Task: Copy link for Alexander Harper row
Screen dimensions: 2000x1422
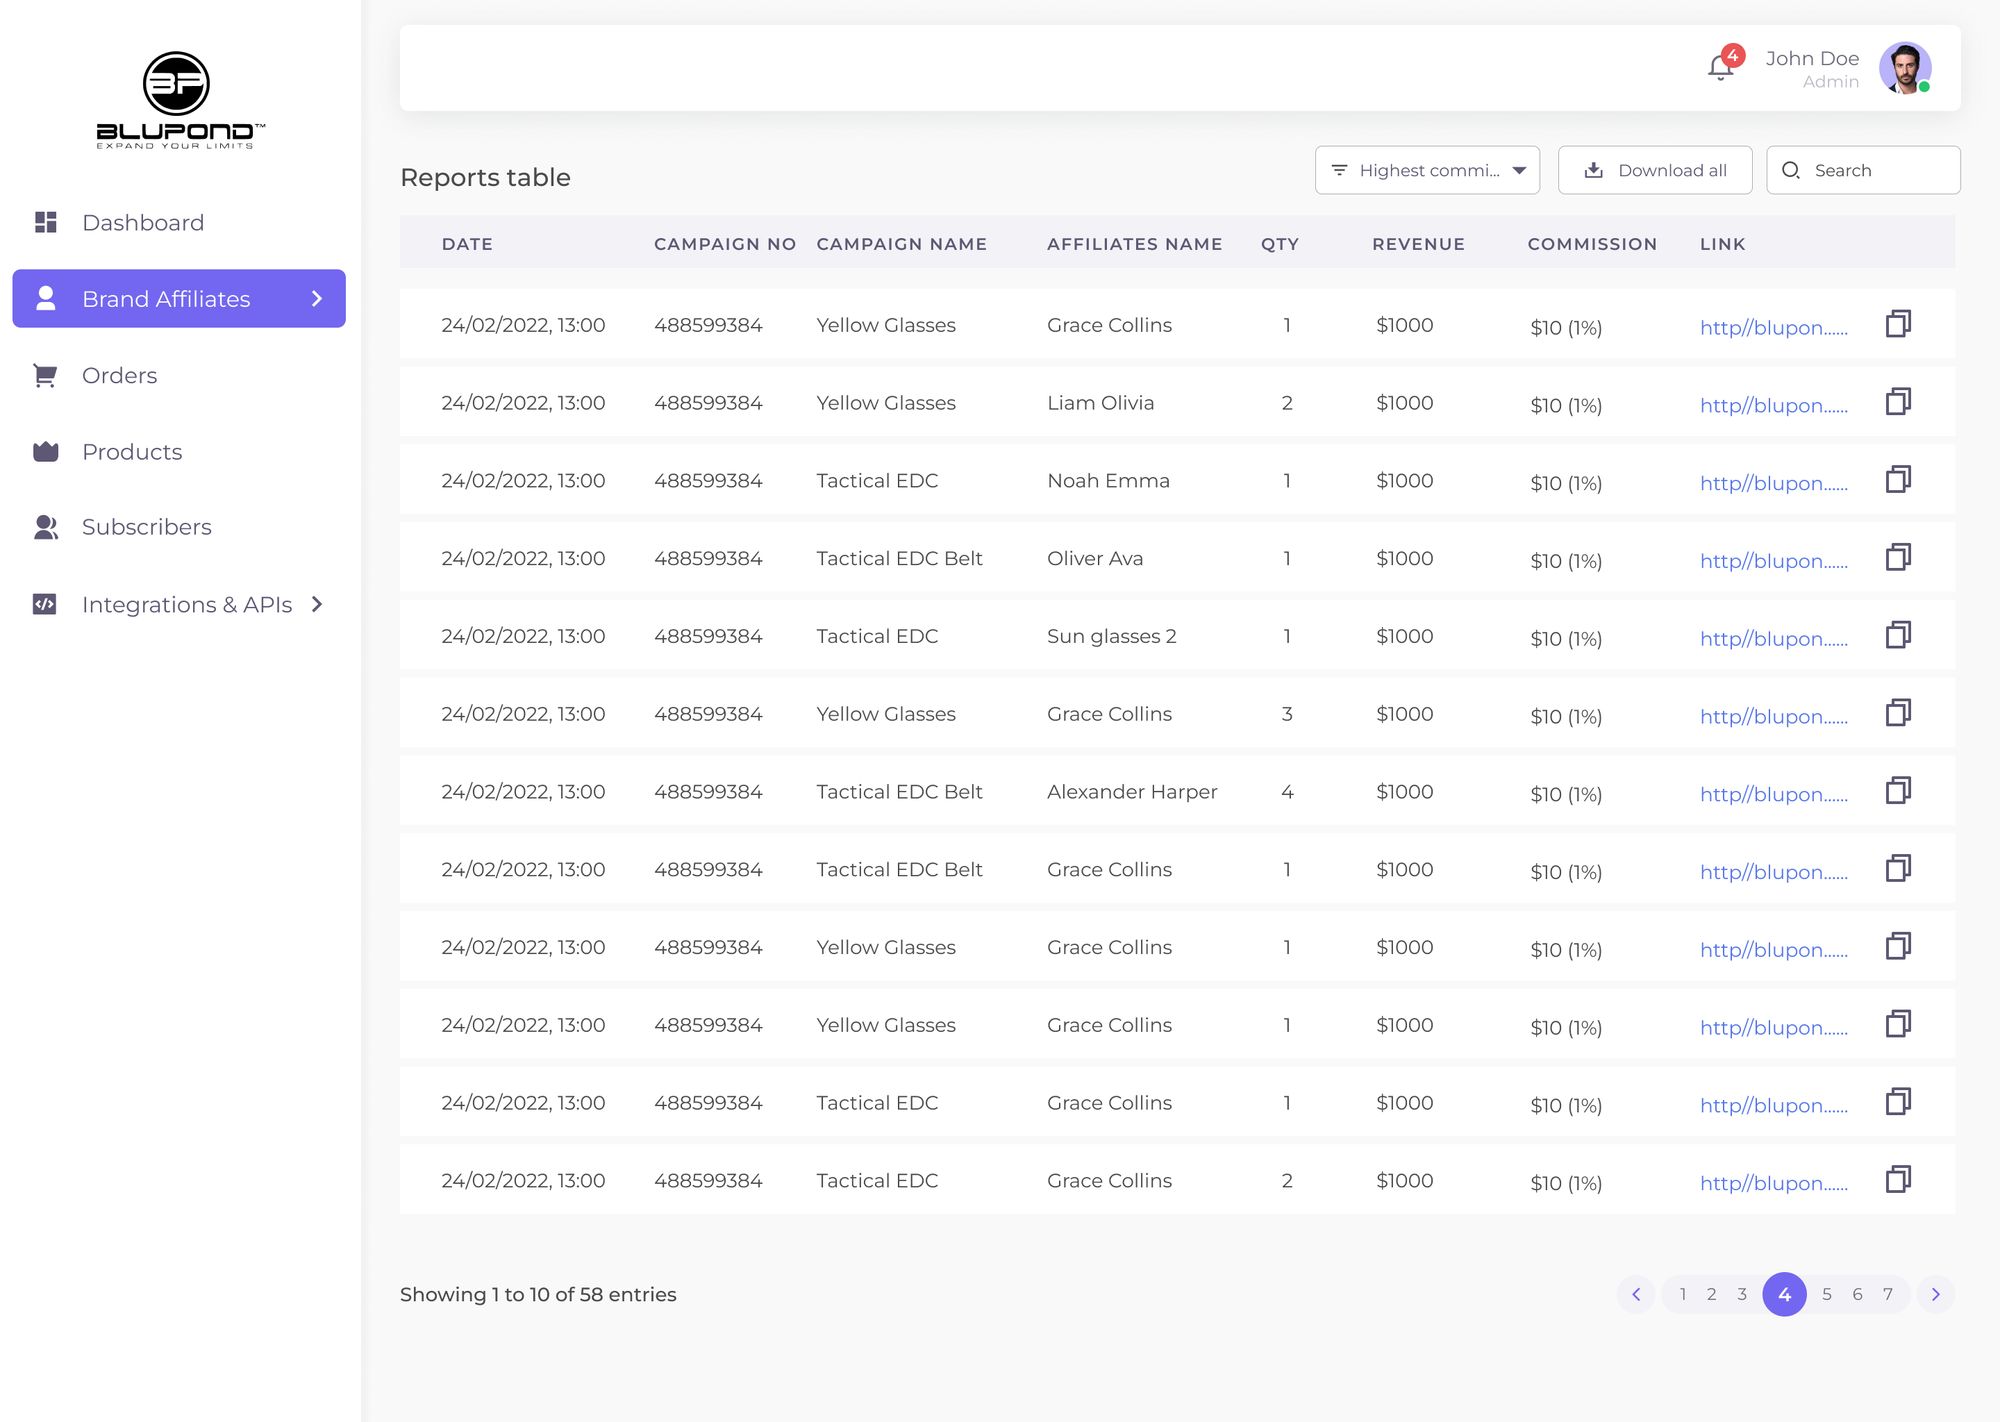Action: tap(1897, 791)
